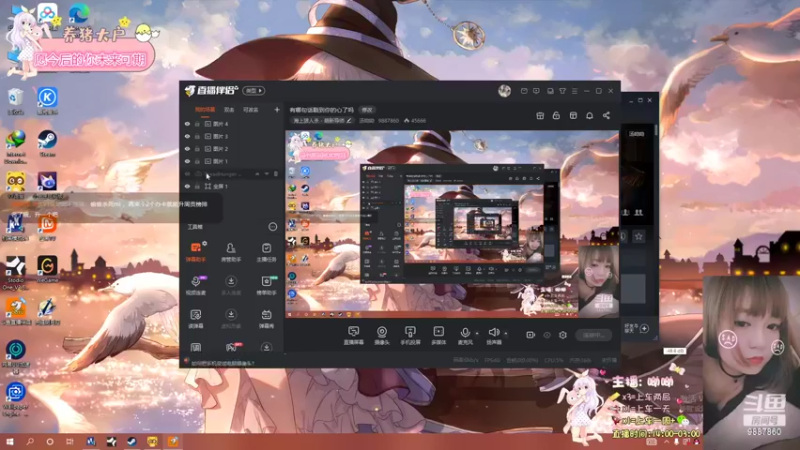Click the notification bell icon

point(589,116)
